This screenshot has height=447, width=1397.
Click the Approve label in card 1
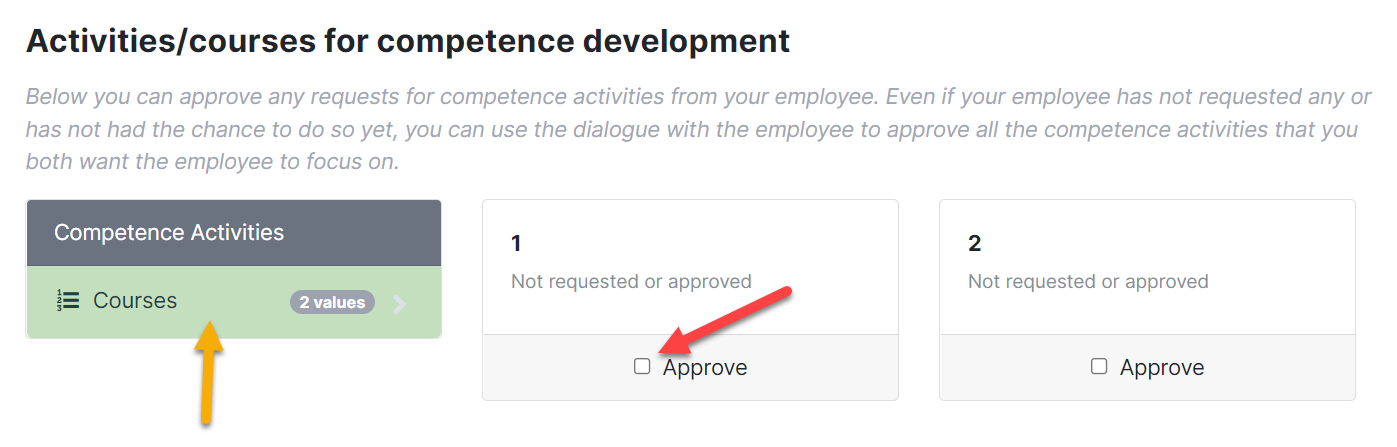point(705,368)
